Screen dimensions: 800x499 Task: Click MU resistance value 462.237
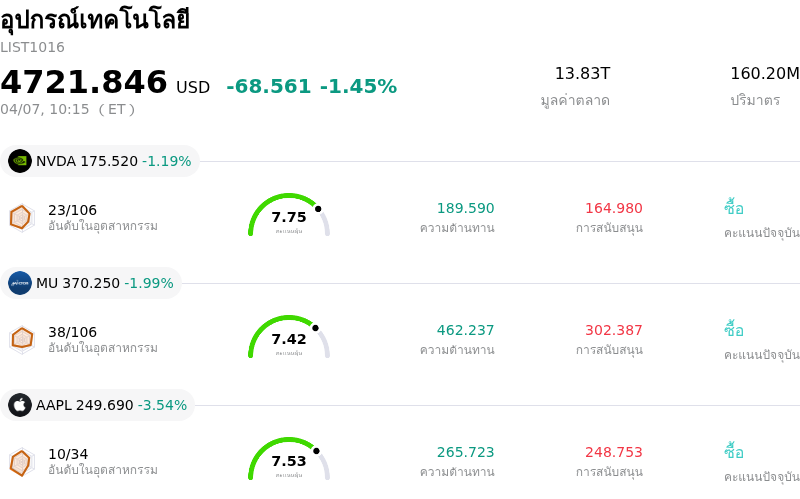point(465,330)
